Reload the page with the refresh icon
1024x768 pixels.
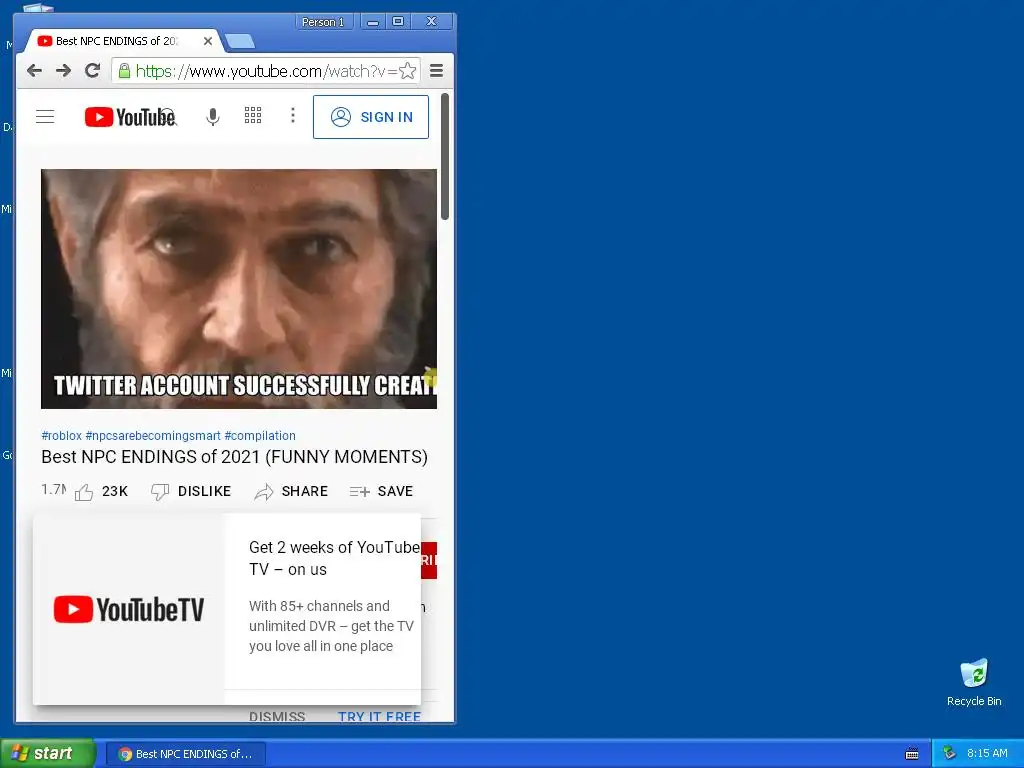93,71
